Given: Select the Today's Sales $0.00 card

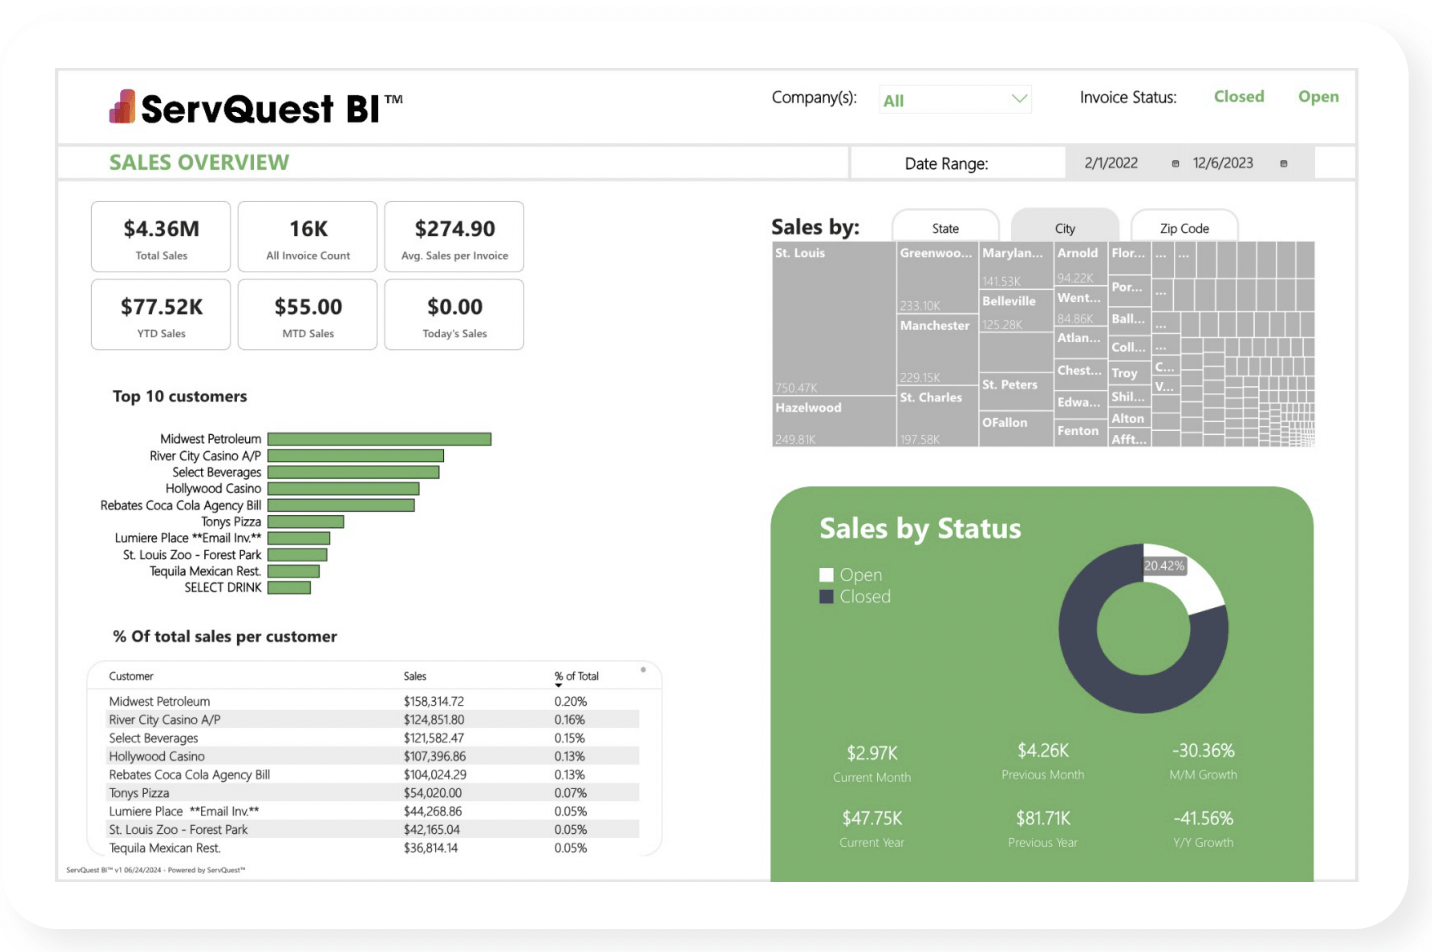Looking at the screenshot, I should [454, 314].
